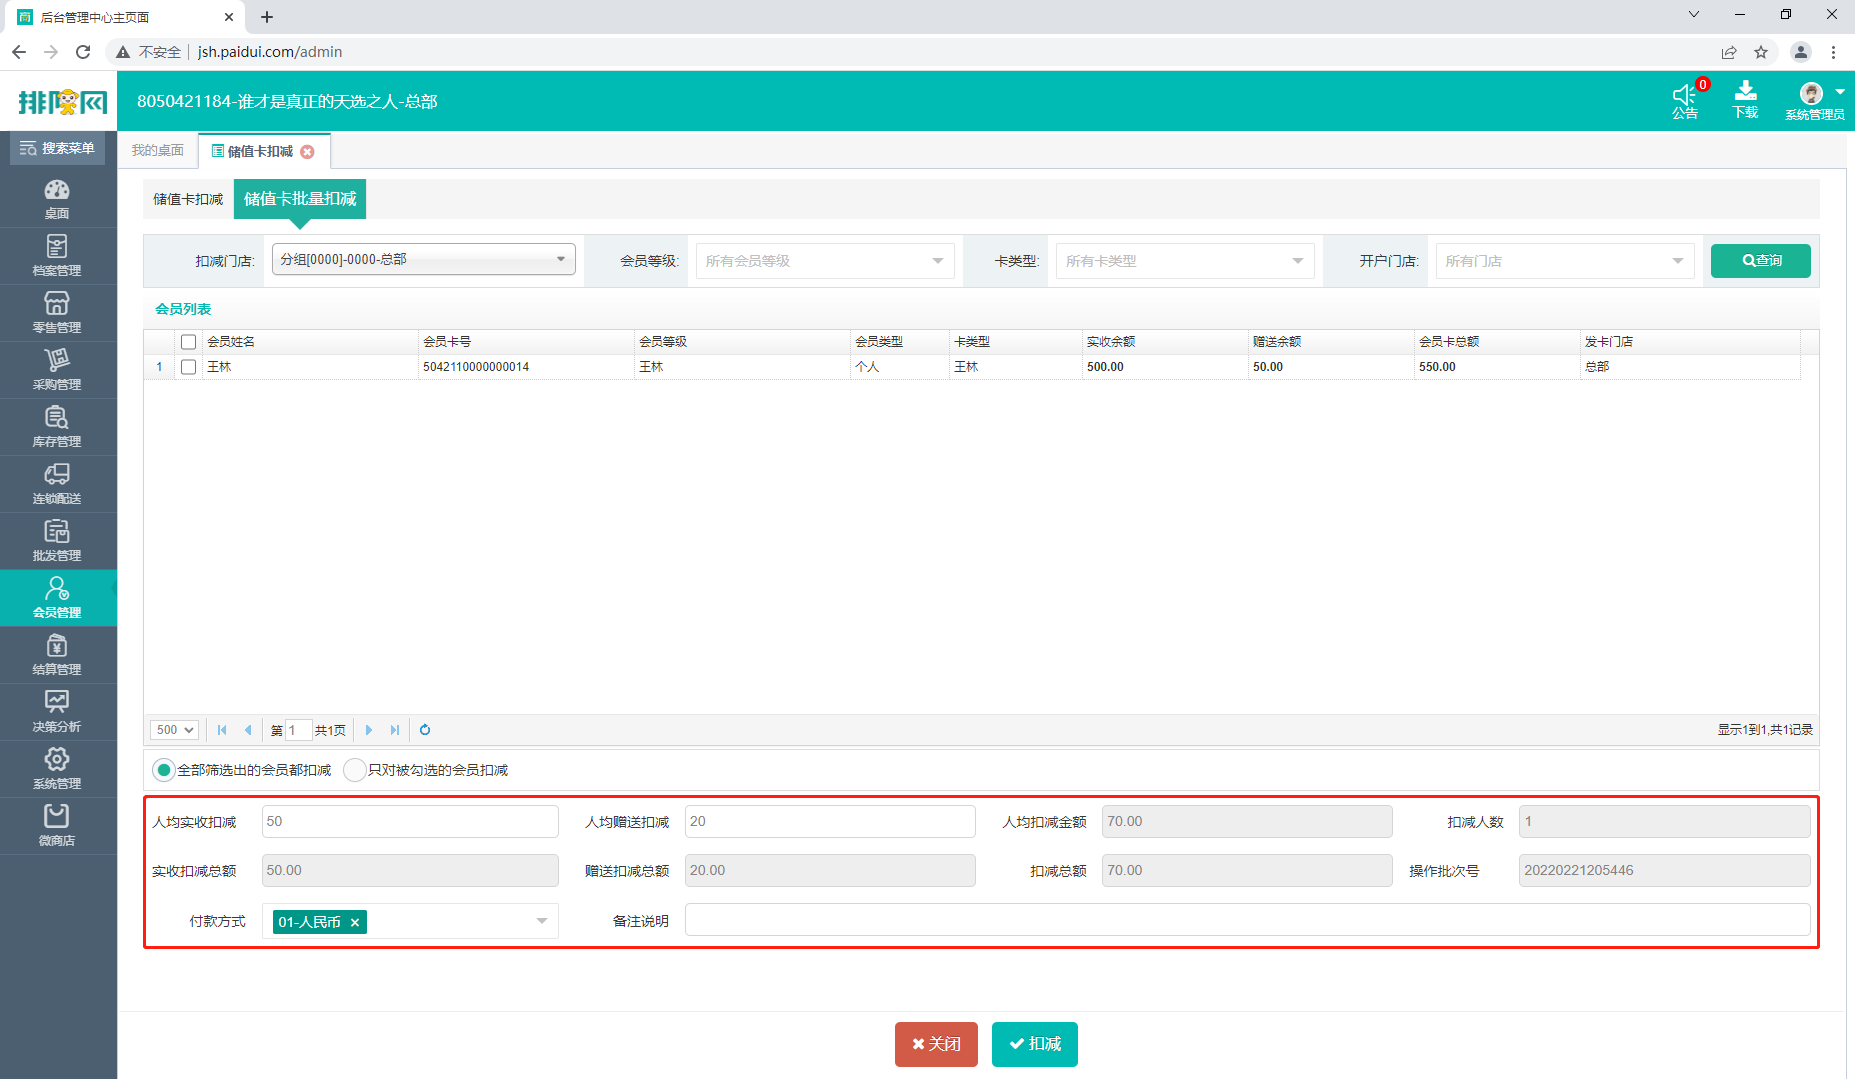1855x1079 pixels.
Task: Open the 桌面 dashboard sidebar icon
Action: pyautogui.click(x=57, y=199)
